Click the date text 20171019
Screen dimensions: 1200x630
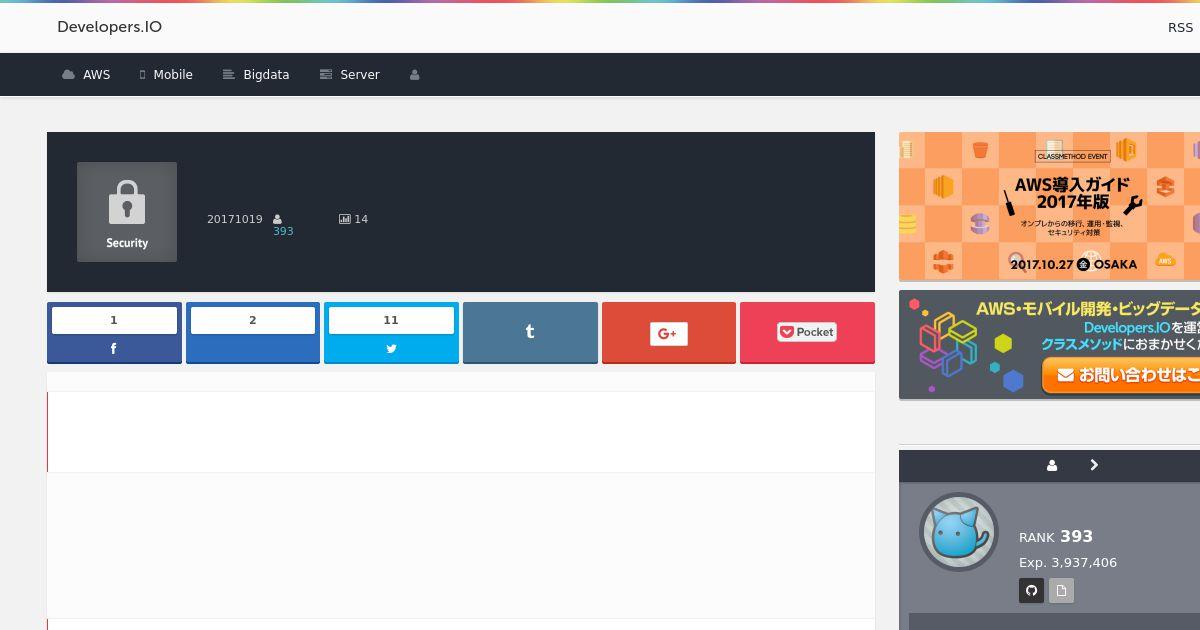(x=235, y=219)
